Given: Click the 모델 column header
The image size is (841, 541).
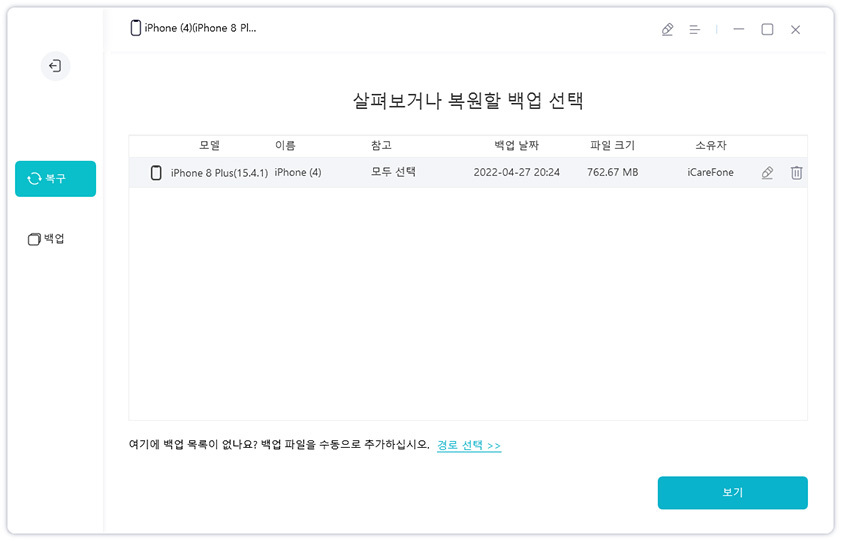Looking at the screenshot, I should click(209, 145).
